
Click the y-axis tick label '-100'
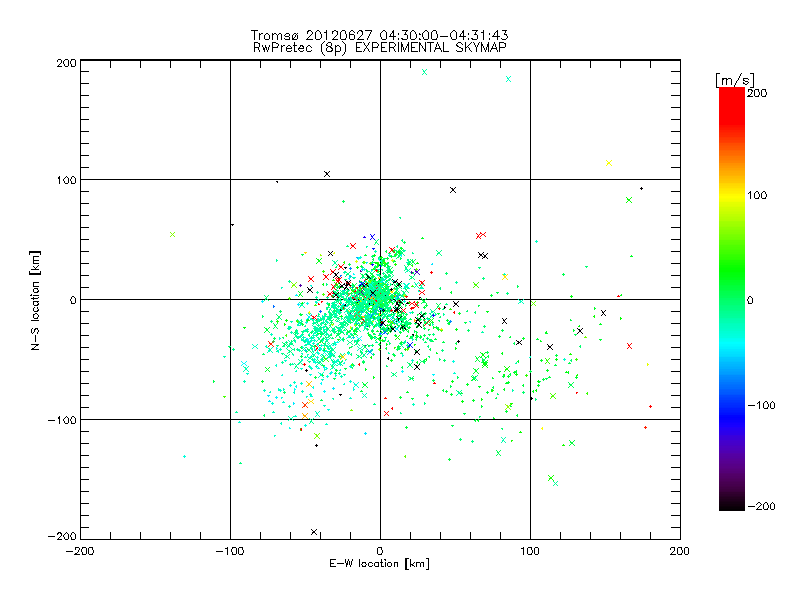tap(62, 420)
